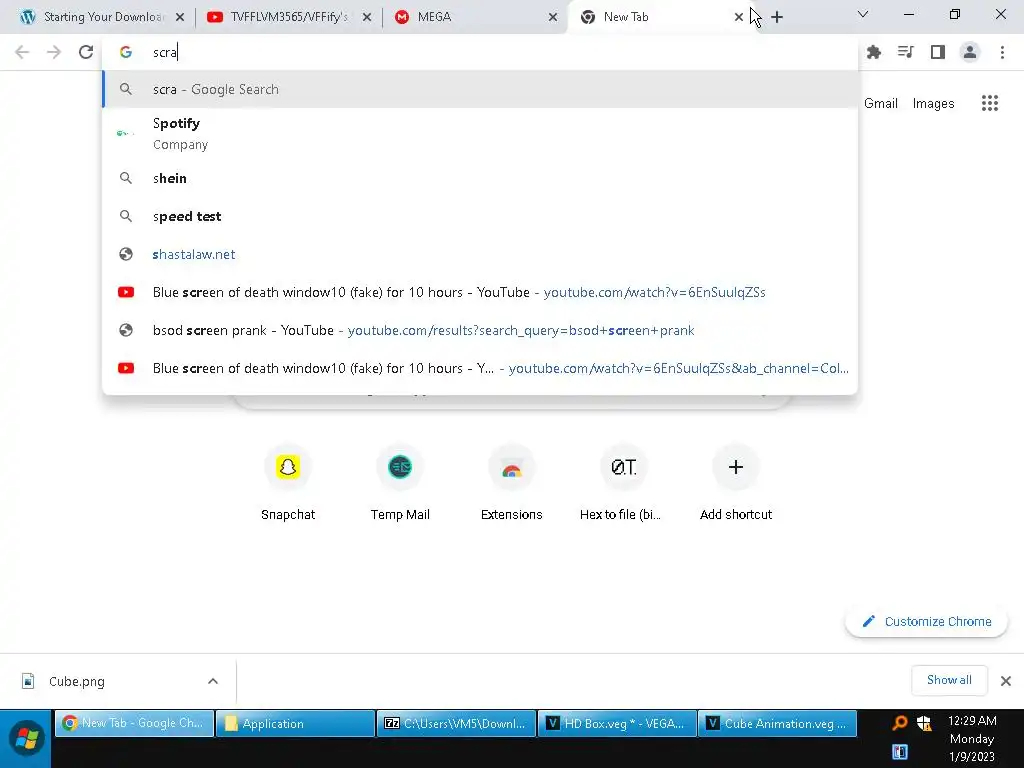Open the Google apps grid
The image size is (1024, 768).
pyautogui.click(x=989, y=103)
